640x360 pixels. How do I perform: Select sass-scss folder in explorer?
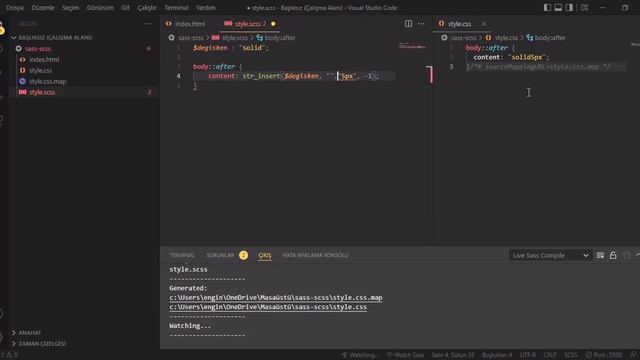point(38,49)
